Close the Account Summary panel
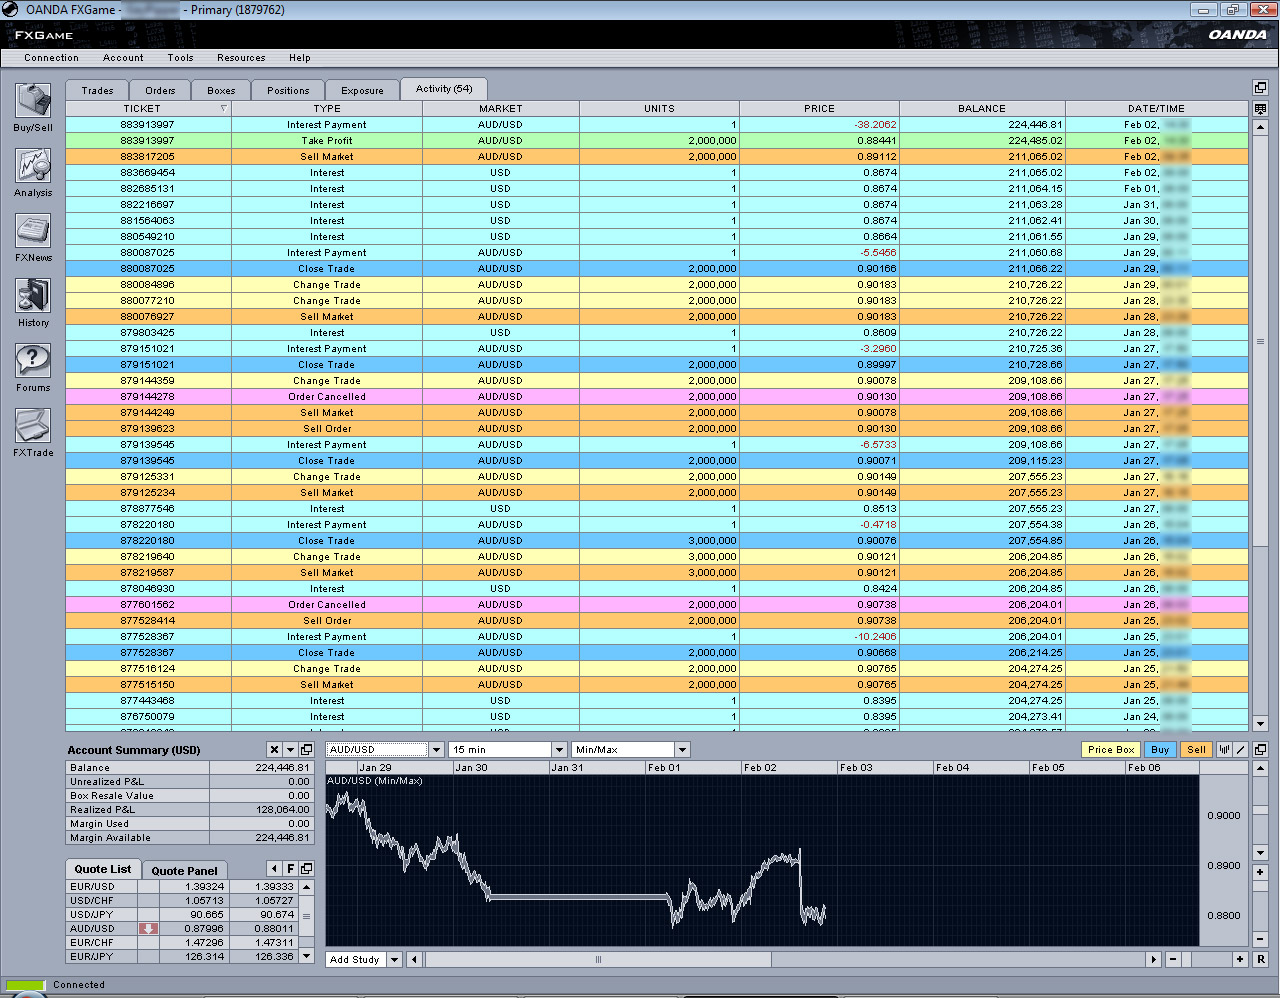The width and height of the screenshot is (1280, 998). (274, 749)
